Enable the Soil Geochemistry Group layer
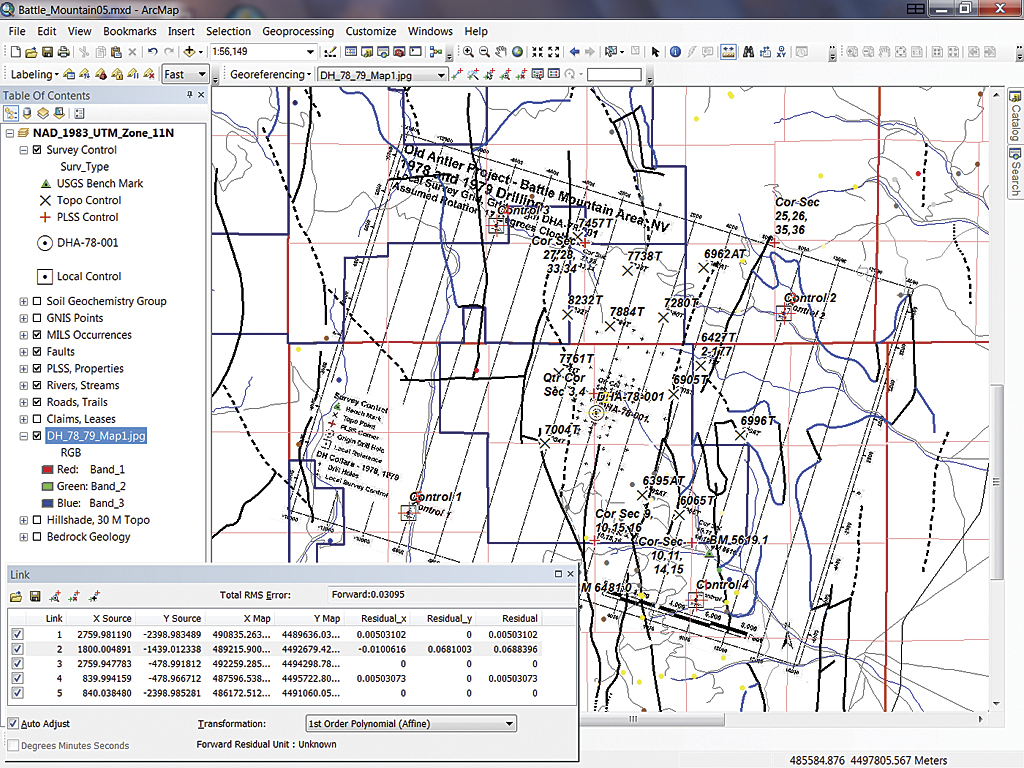The image size is (1024, 768). click(37, 301)
